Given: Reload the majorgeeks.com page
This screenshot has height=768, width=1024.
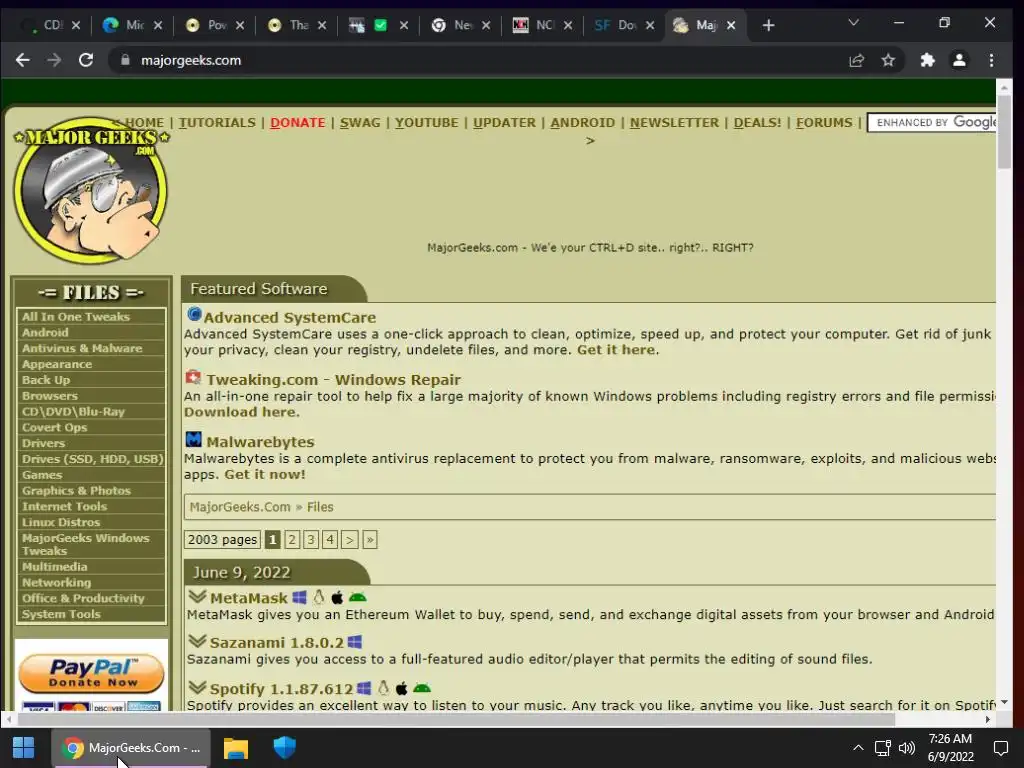Looking at the screenshot, I should point(86,60).
